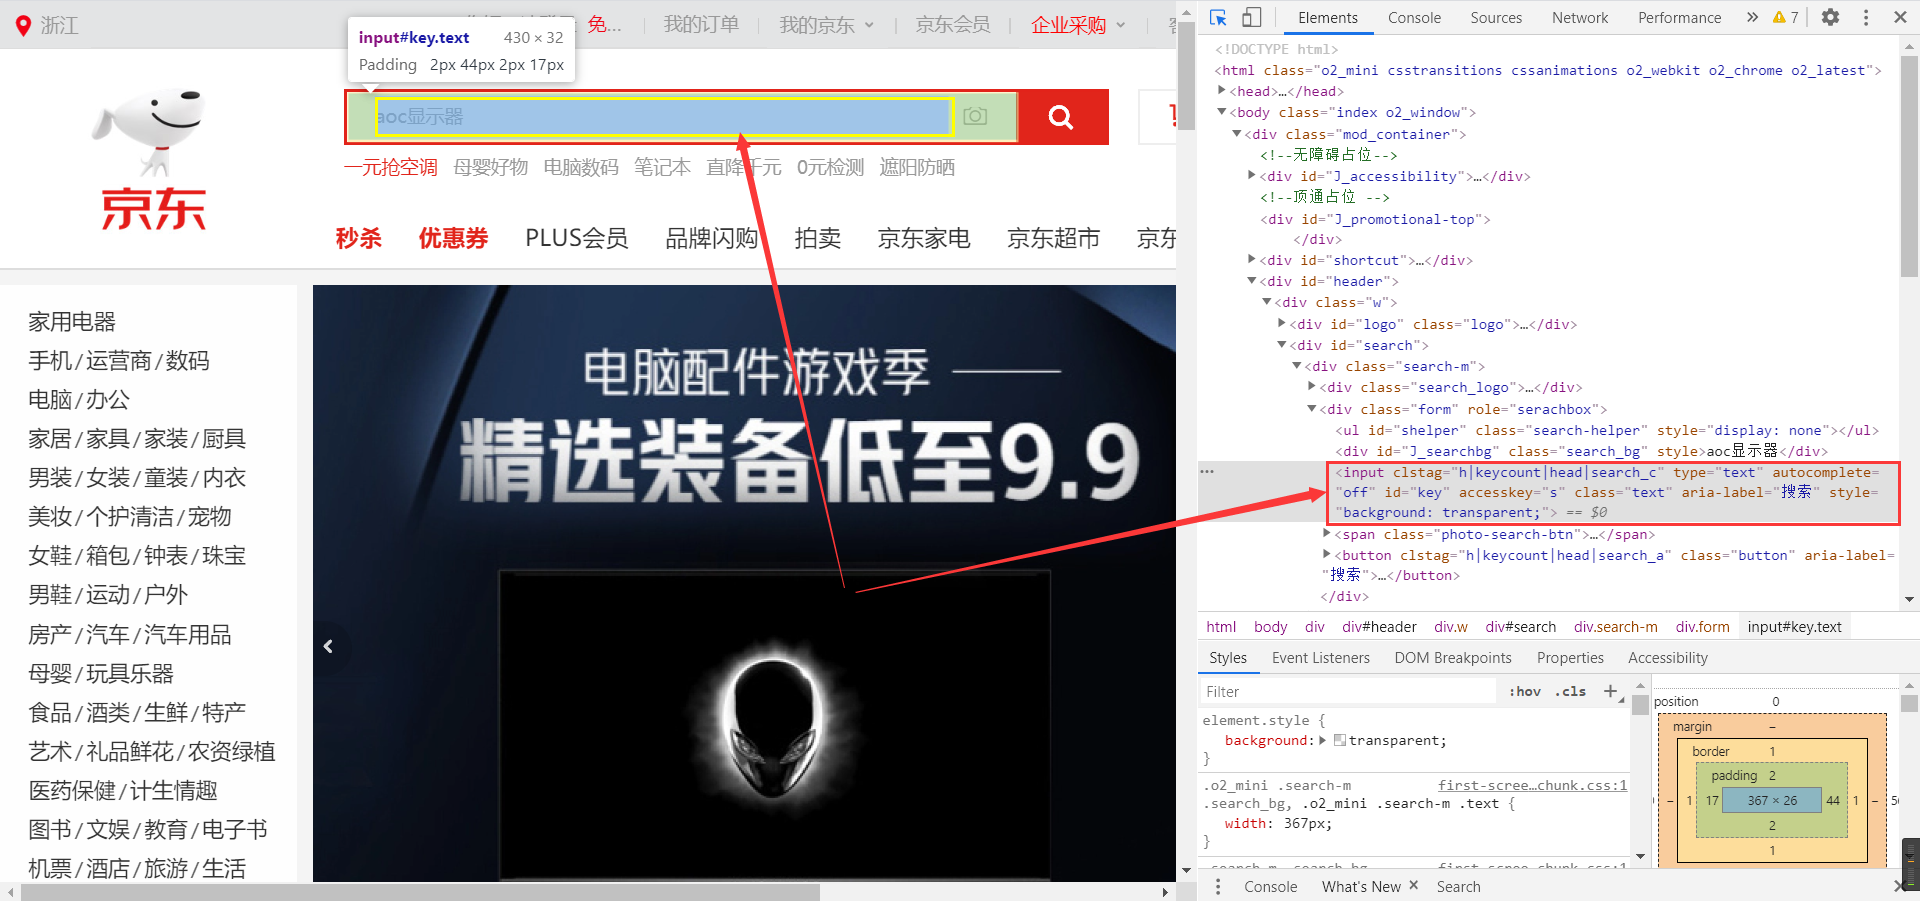Collapse the mod_container div node
The height and width of the screenshot is (901, 1920).
click(1237, 133)
